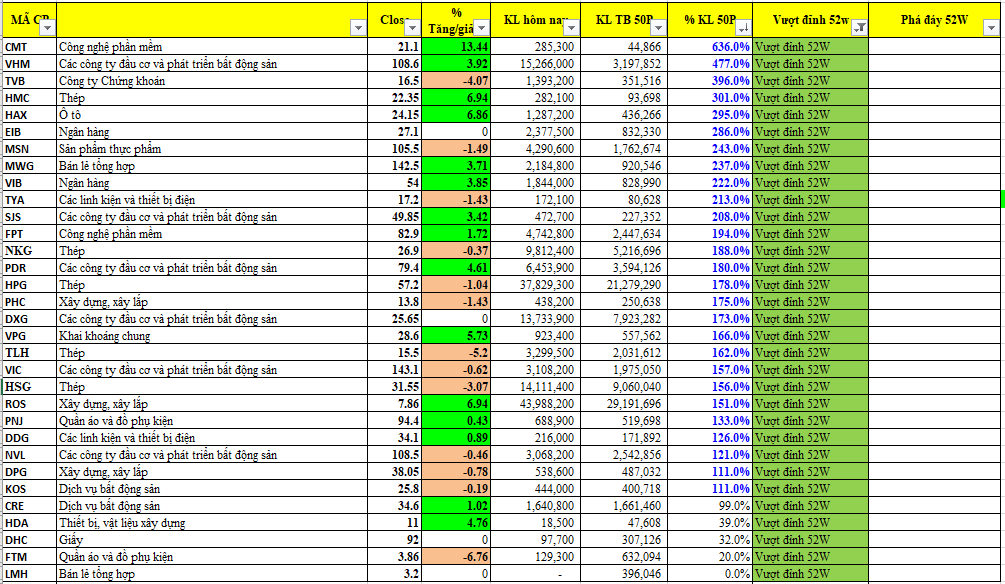Open the Phá đáy 52W filter dropdown

pos(995,29)
